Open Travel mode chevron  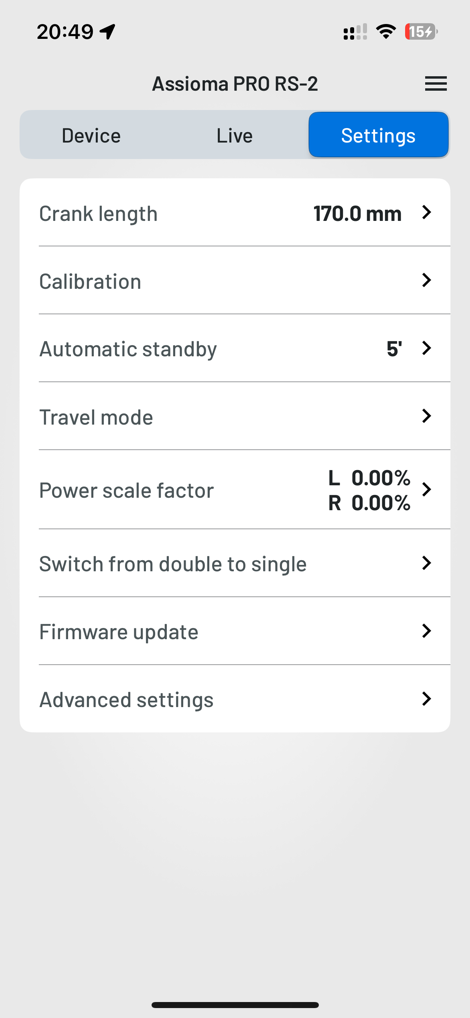click(x=427, y=416)
